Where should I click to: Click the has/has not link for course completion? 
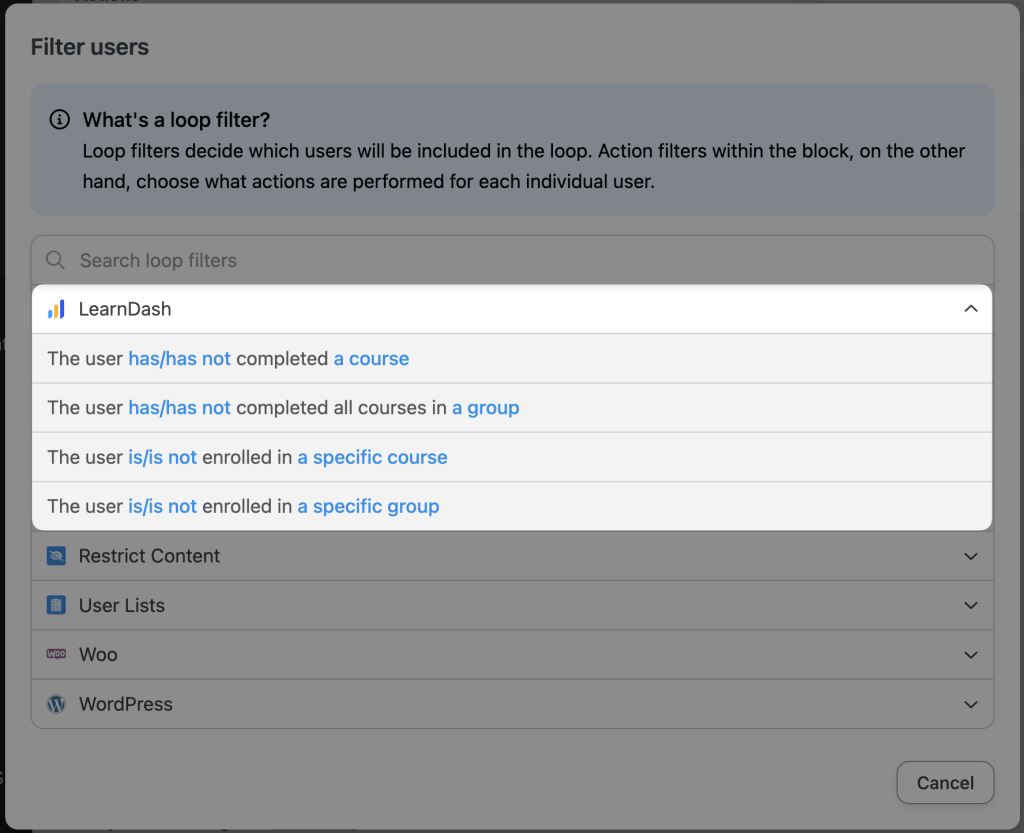pyautogui.click(x=179, y=358)
